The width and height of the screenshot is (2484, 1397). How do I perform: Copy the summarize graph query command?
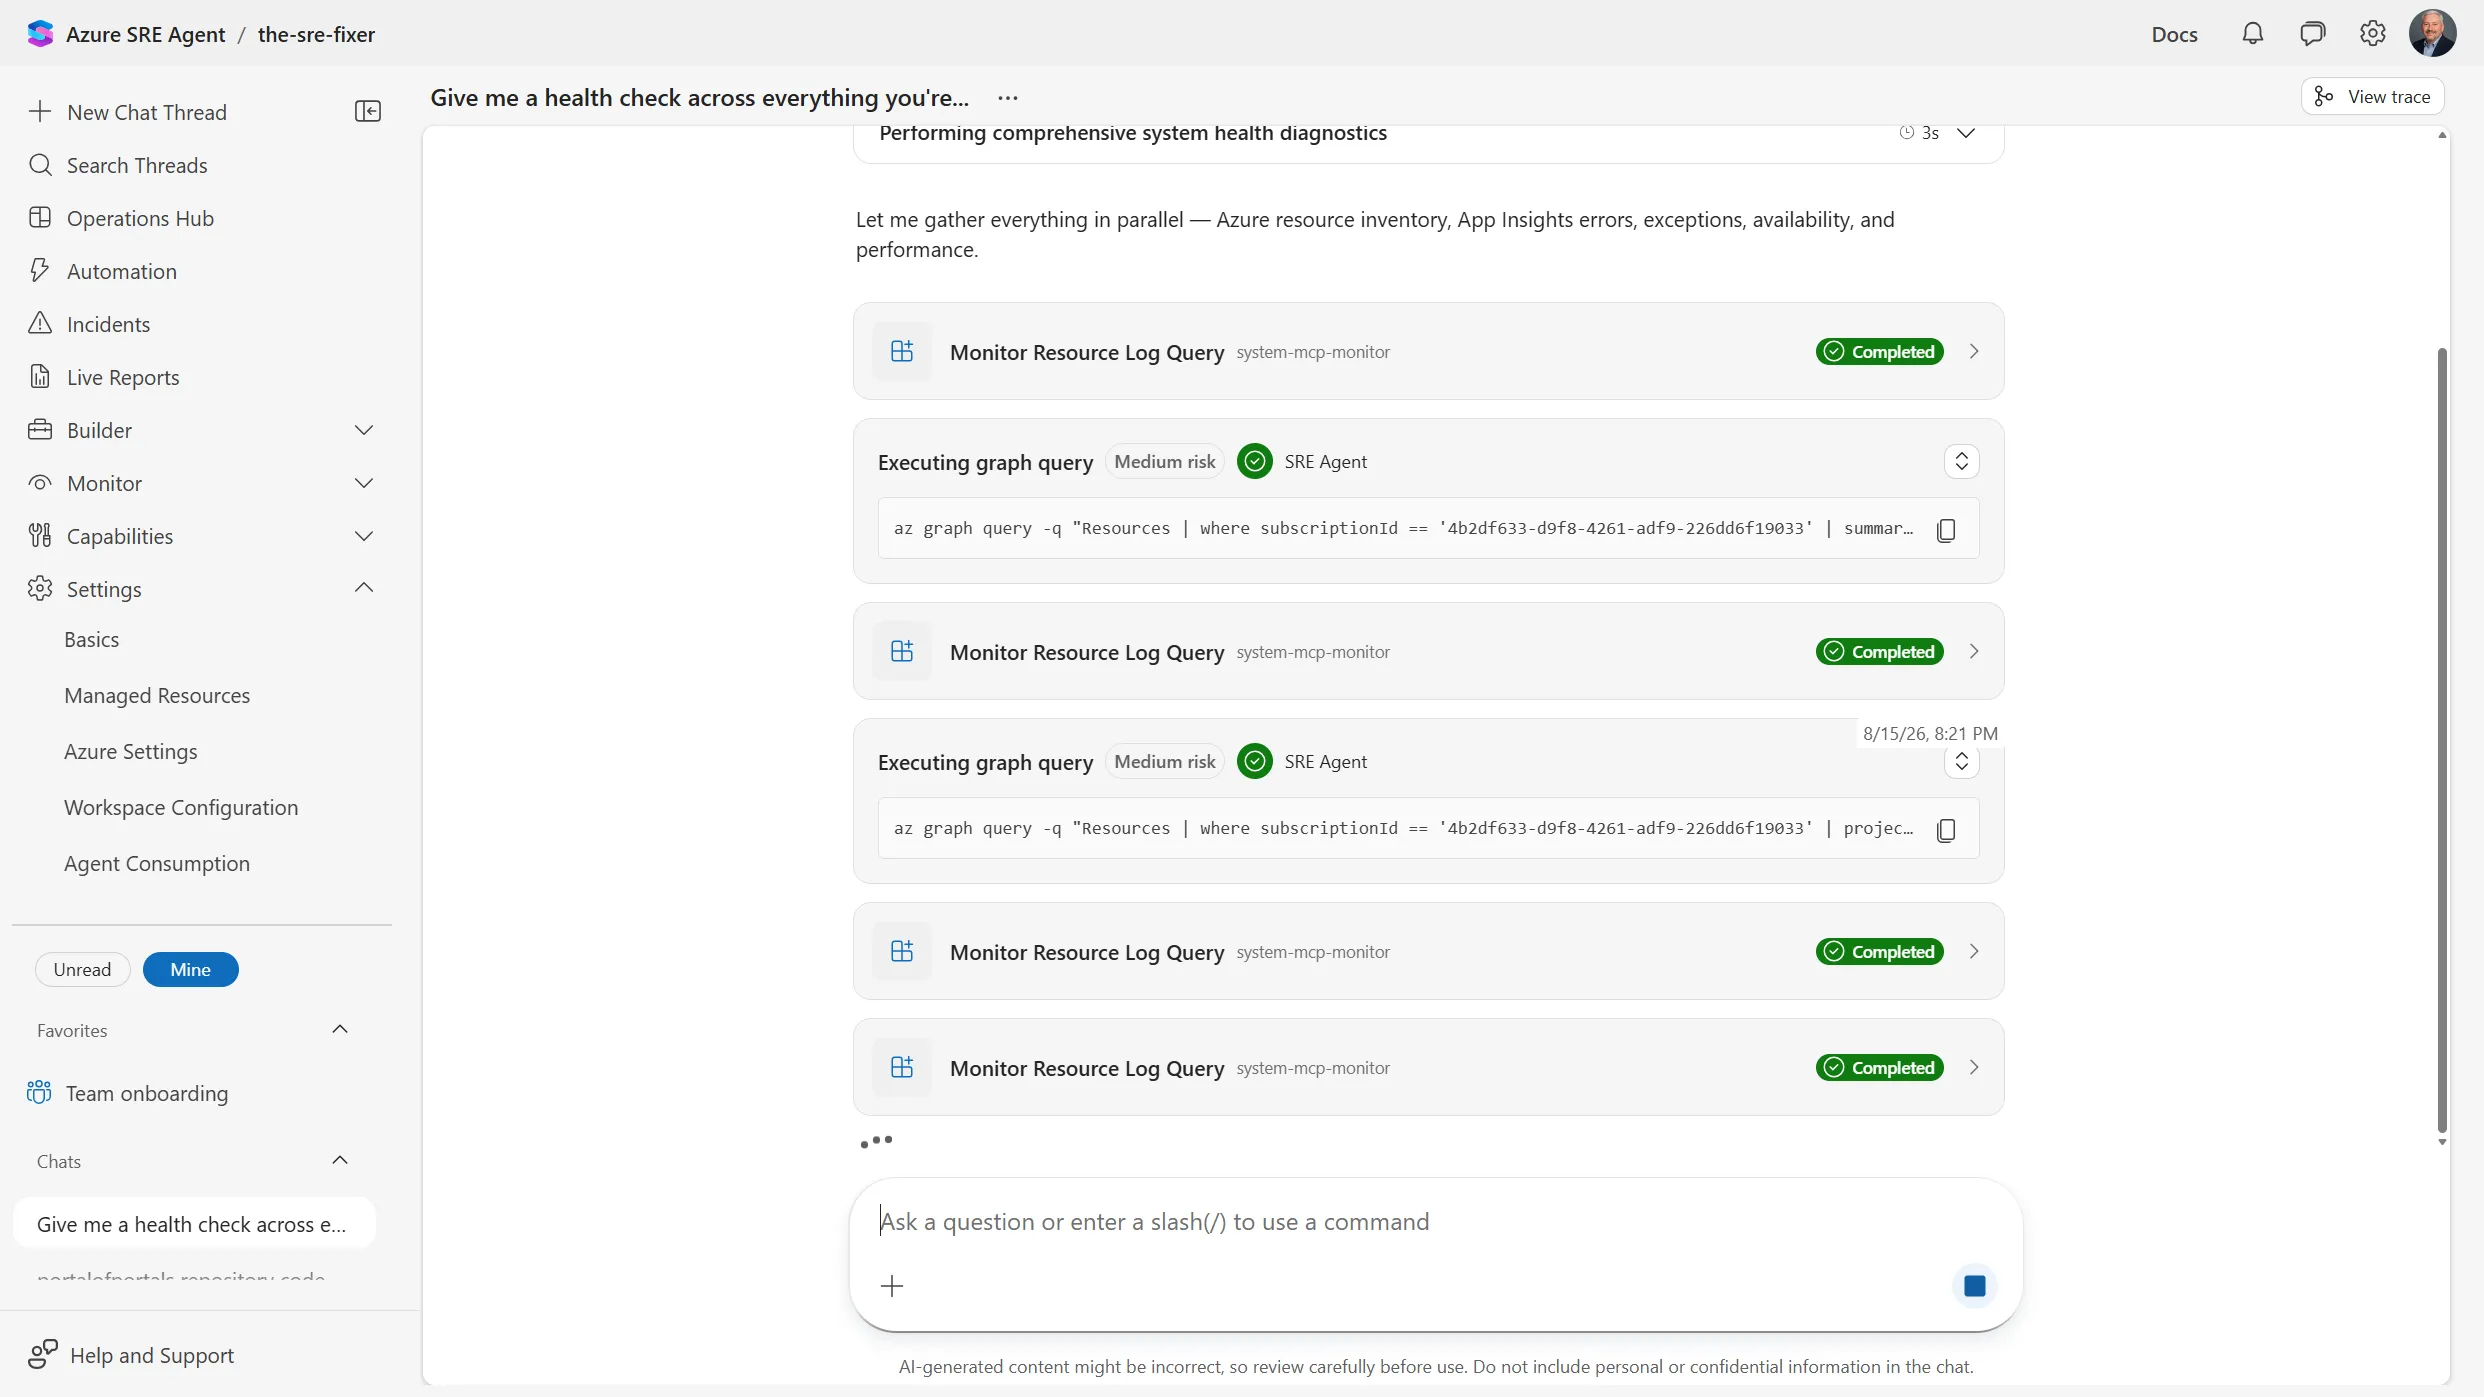click(x=1946, y=529)
